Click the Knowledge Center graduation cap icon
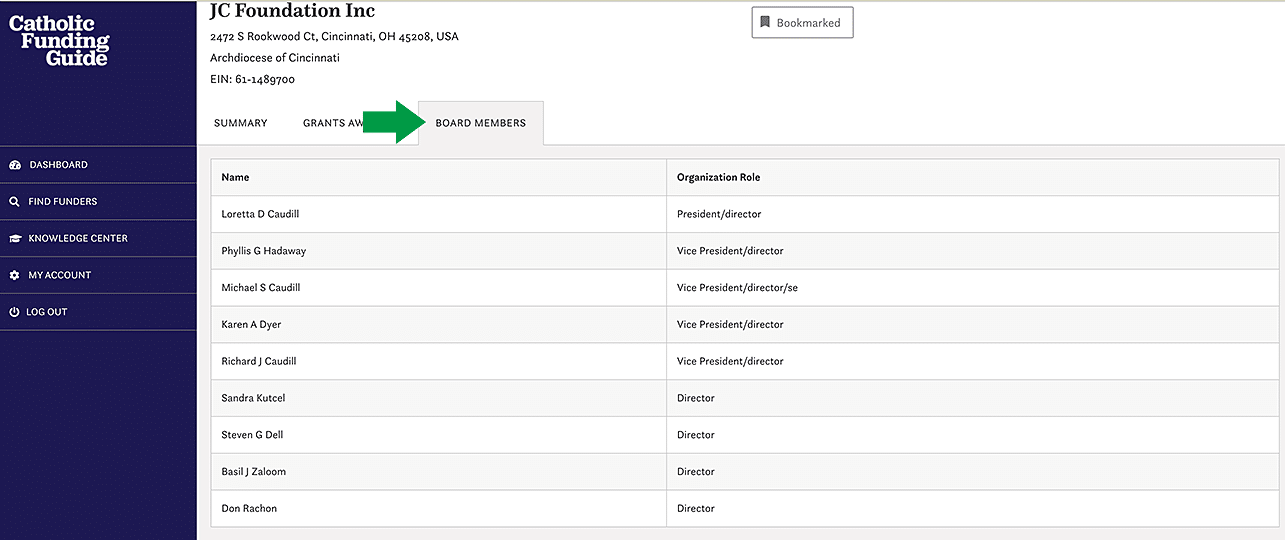 [x=15, y=239]
